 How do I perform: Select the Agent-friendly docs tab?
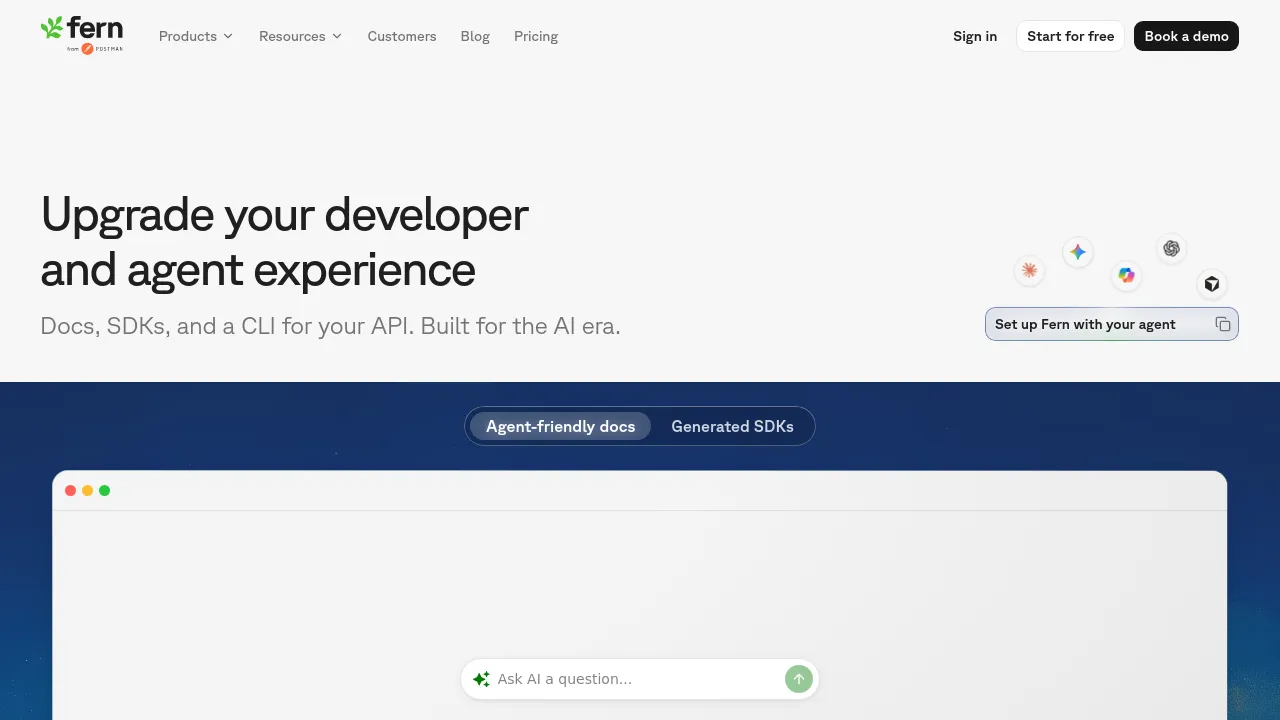click(x=560, y=426)
